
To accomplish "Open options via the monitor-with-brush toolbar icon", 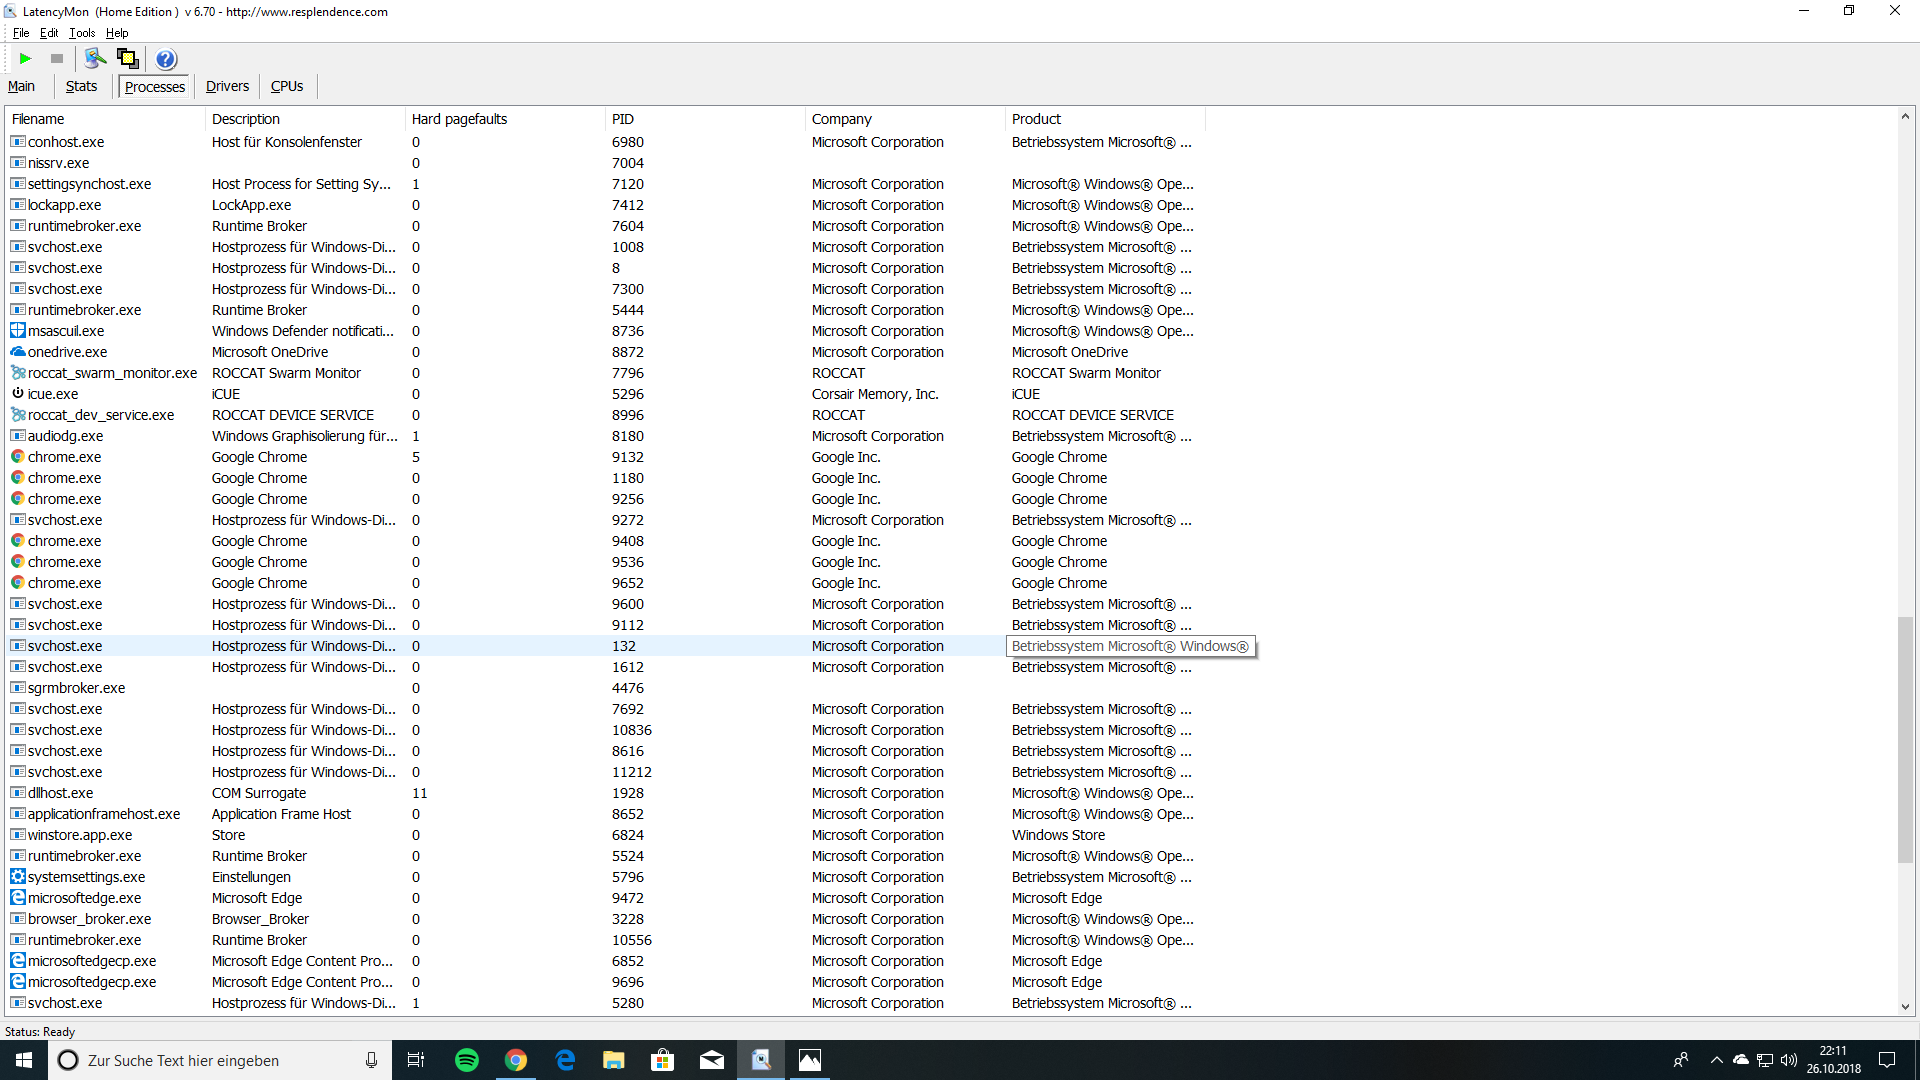I will 95,59.
